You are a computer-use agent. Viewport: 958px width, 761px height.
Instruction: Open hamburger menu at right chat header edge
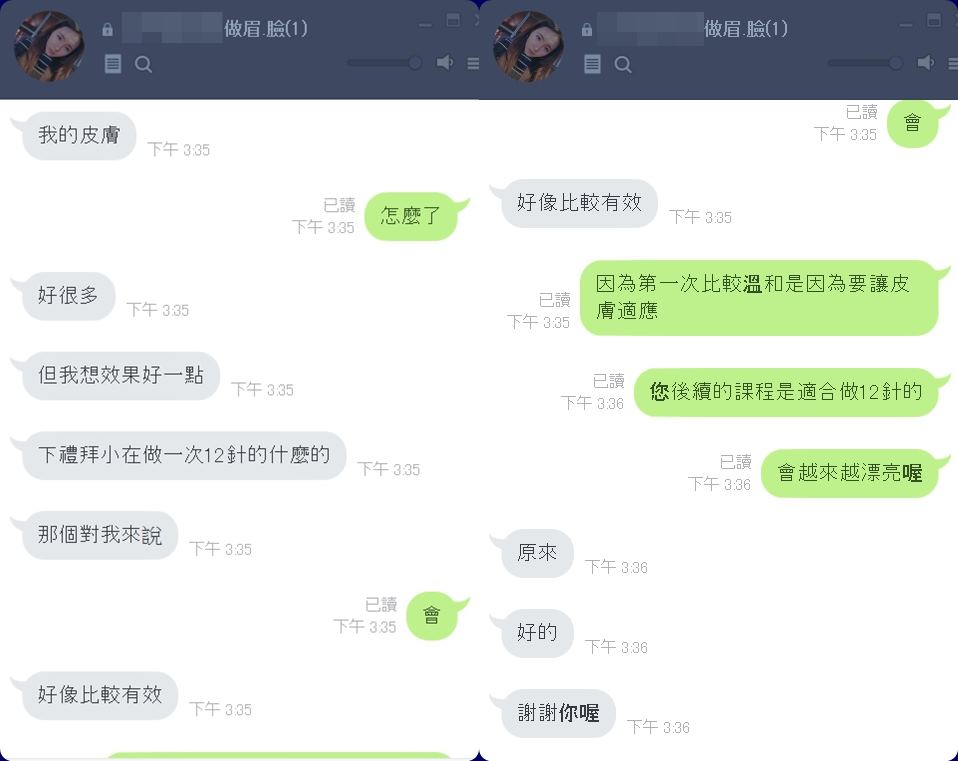click(x=953, y=63)
